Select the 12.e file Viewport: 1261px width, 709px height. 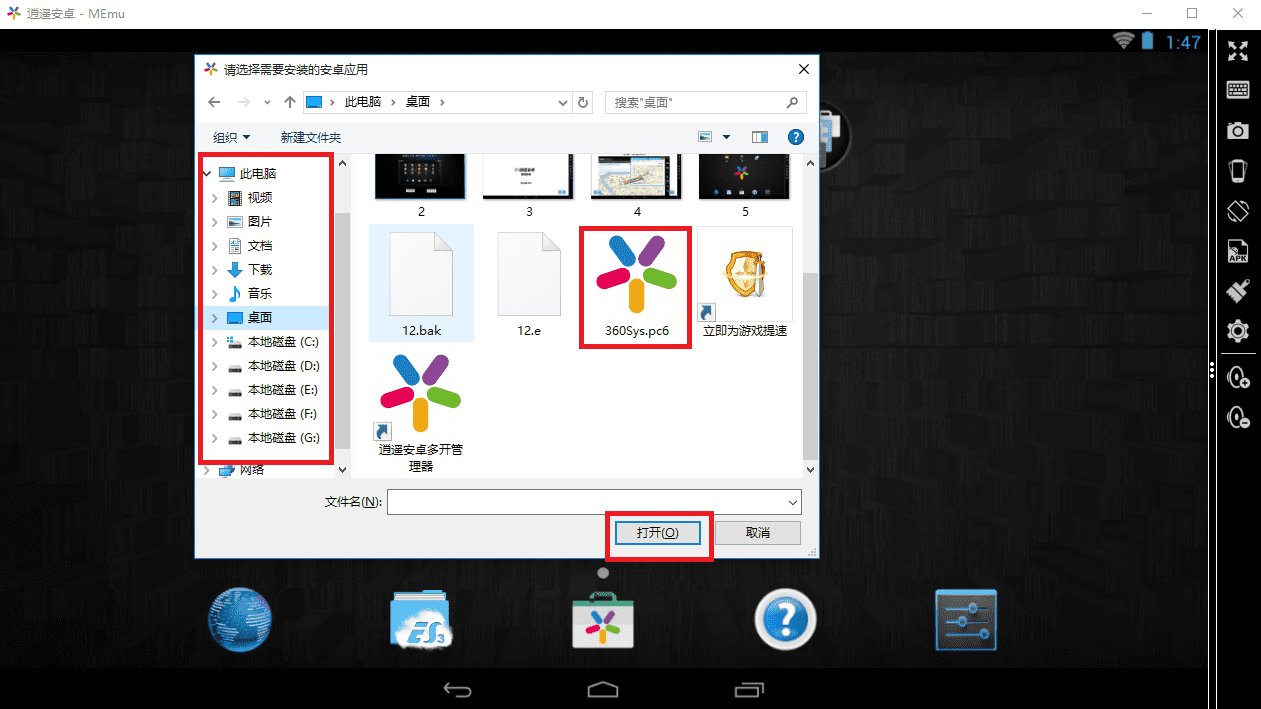pyautogui.click(x=529, y=284)
